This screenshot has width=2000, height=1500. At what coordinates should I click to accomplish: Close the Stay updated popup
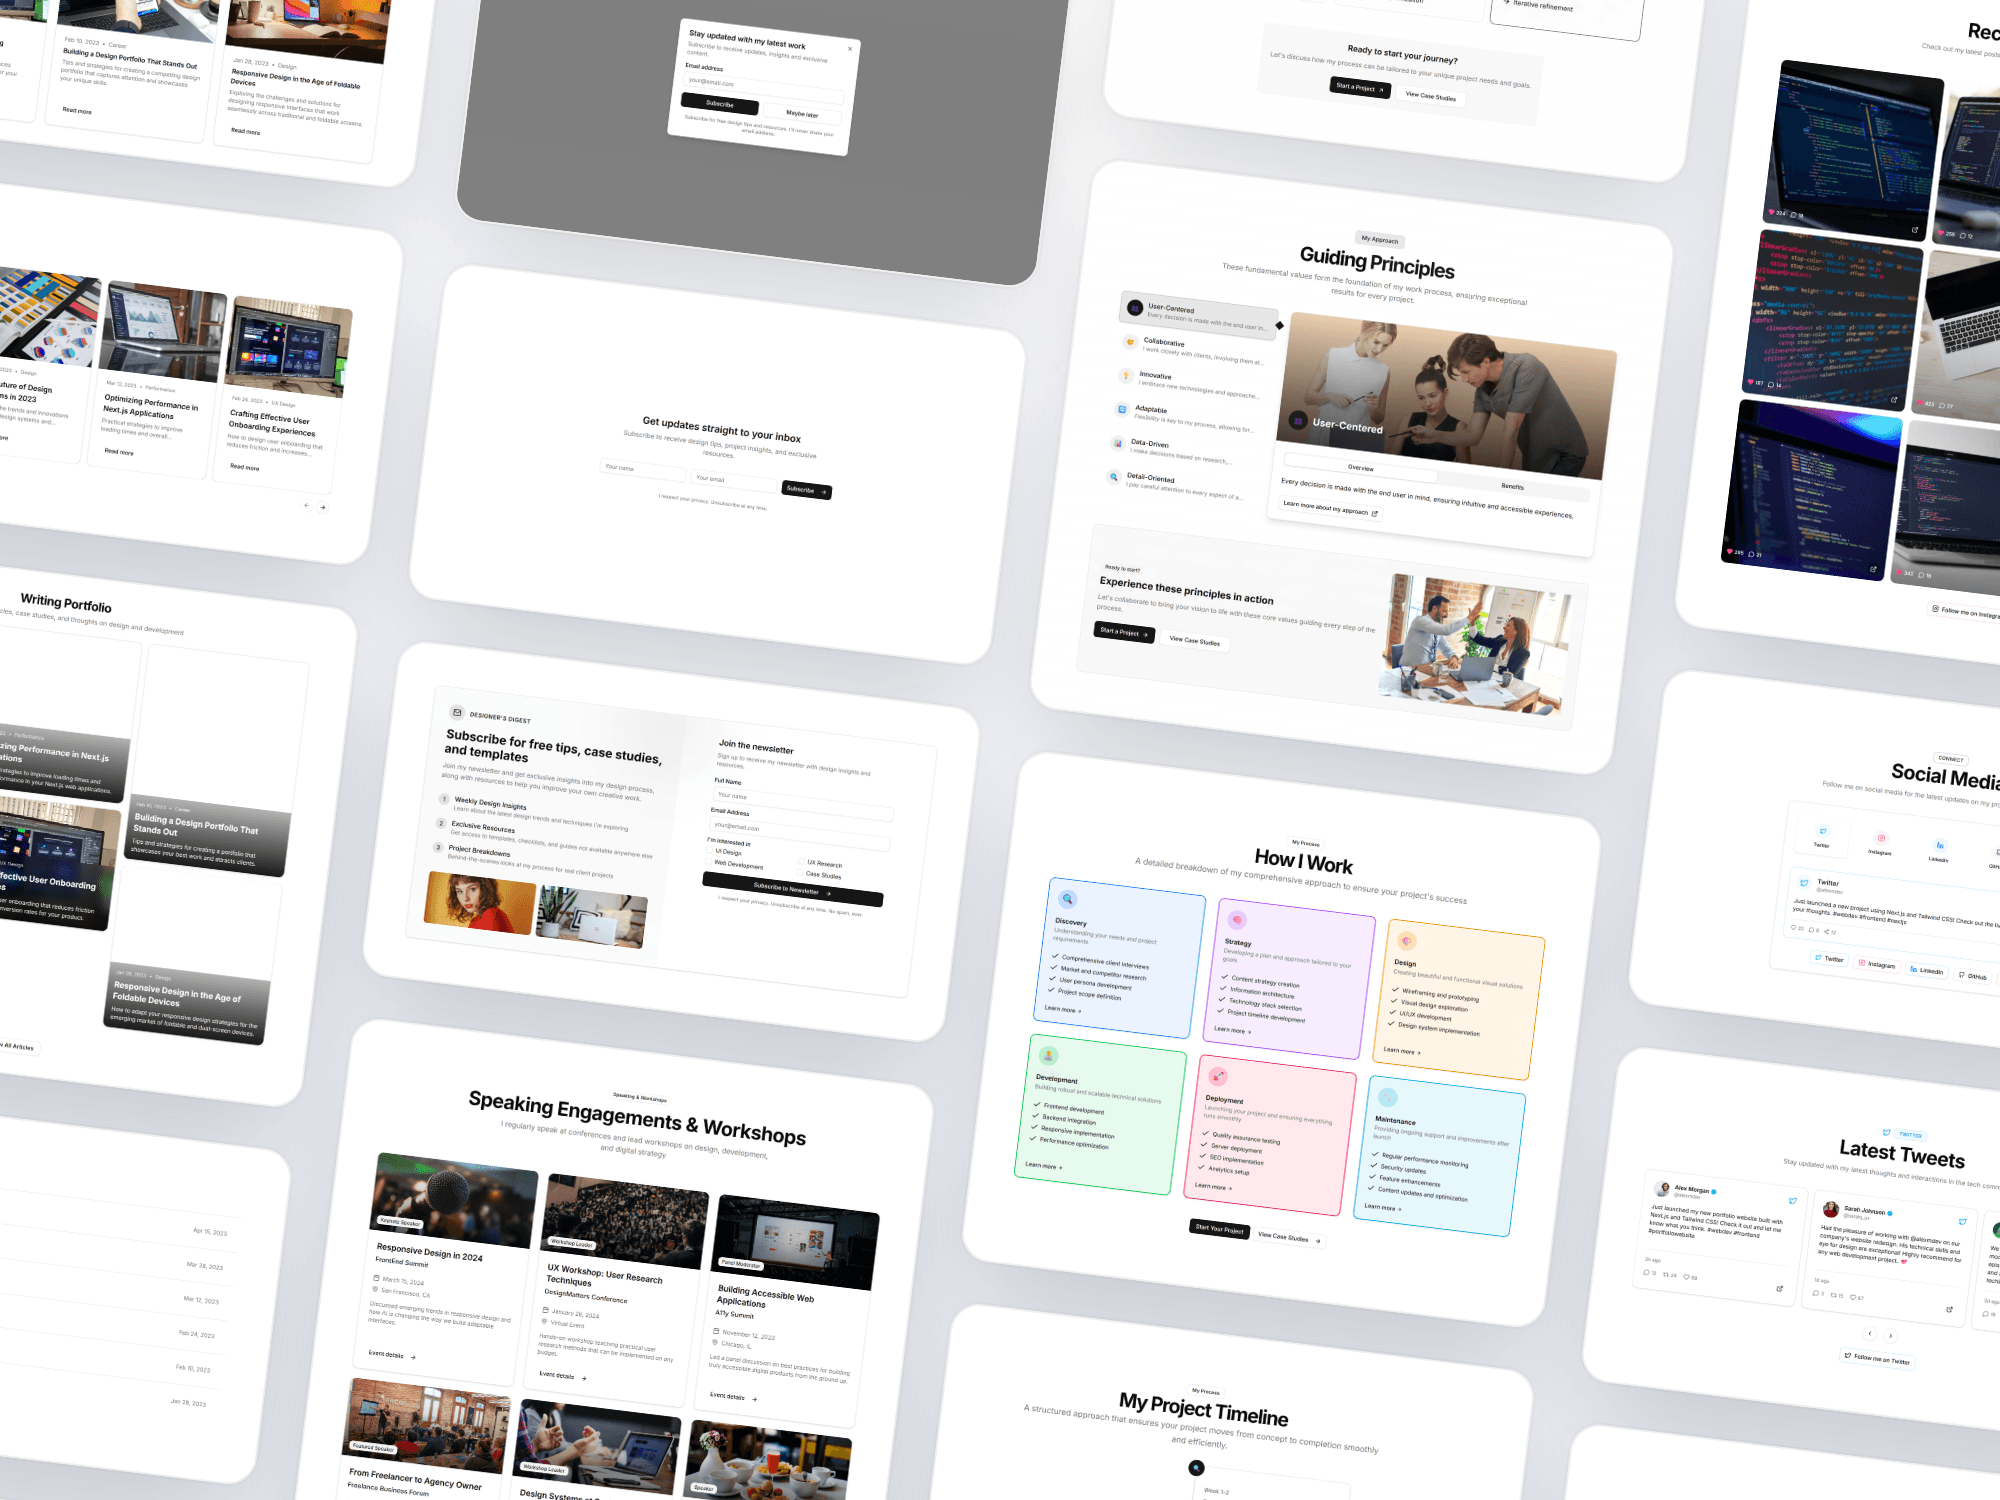coord(850,49)
